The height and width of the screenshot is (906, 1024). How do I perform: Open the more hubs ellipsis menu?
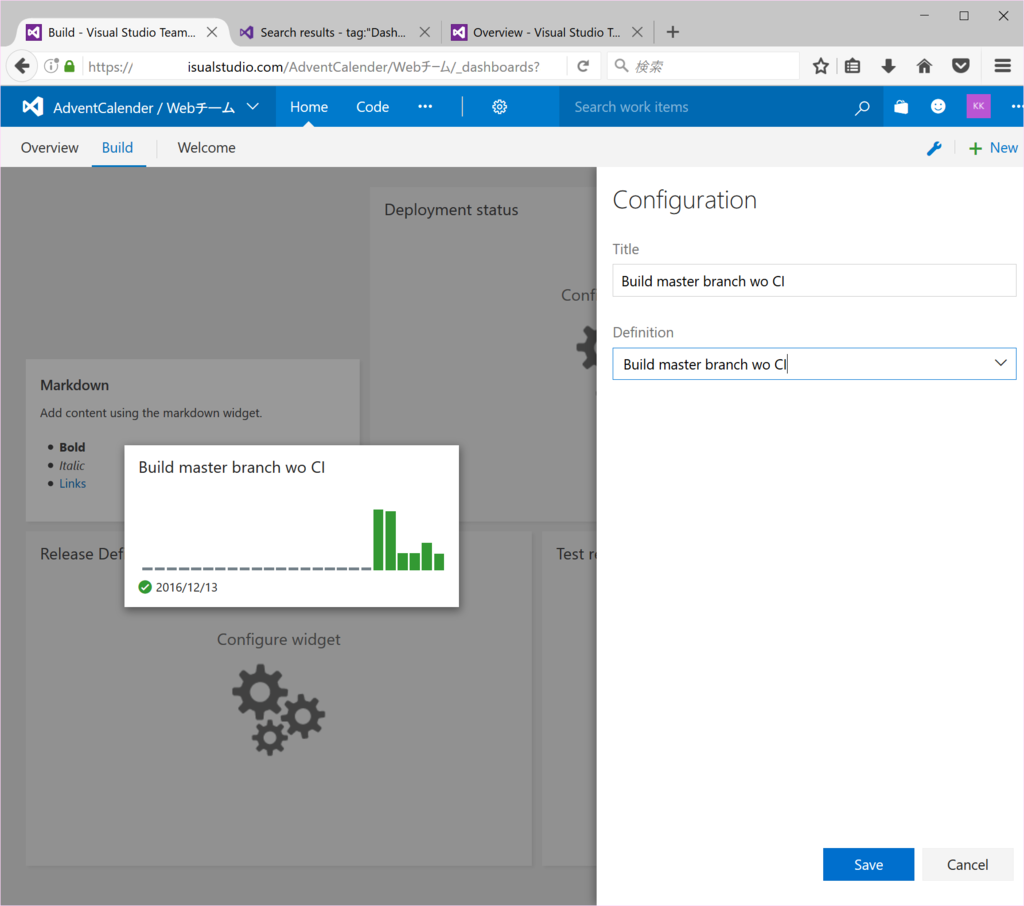tap(425, 106)
